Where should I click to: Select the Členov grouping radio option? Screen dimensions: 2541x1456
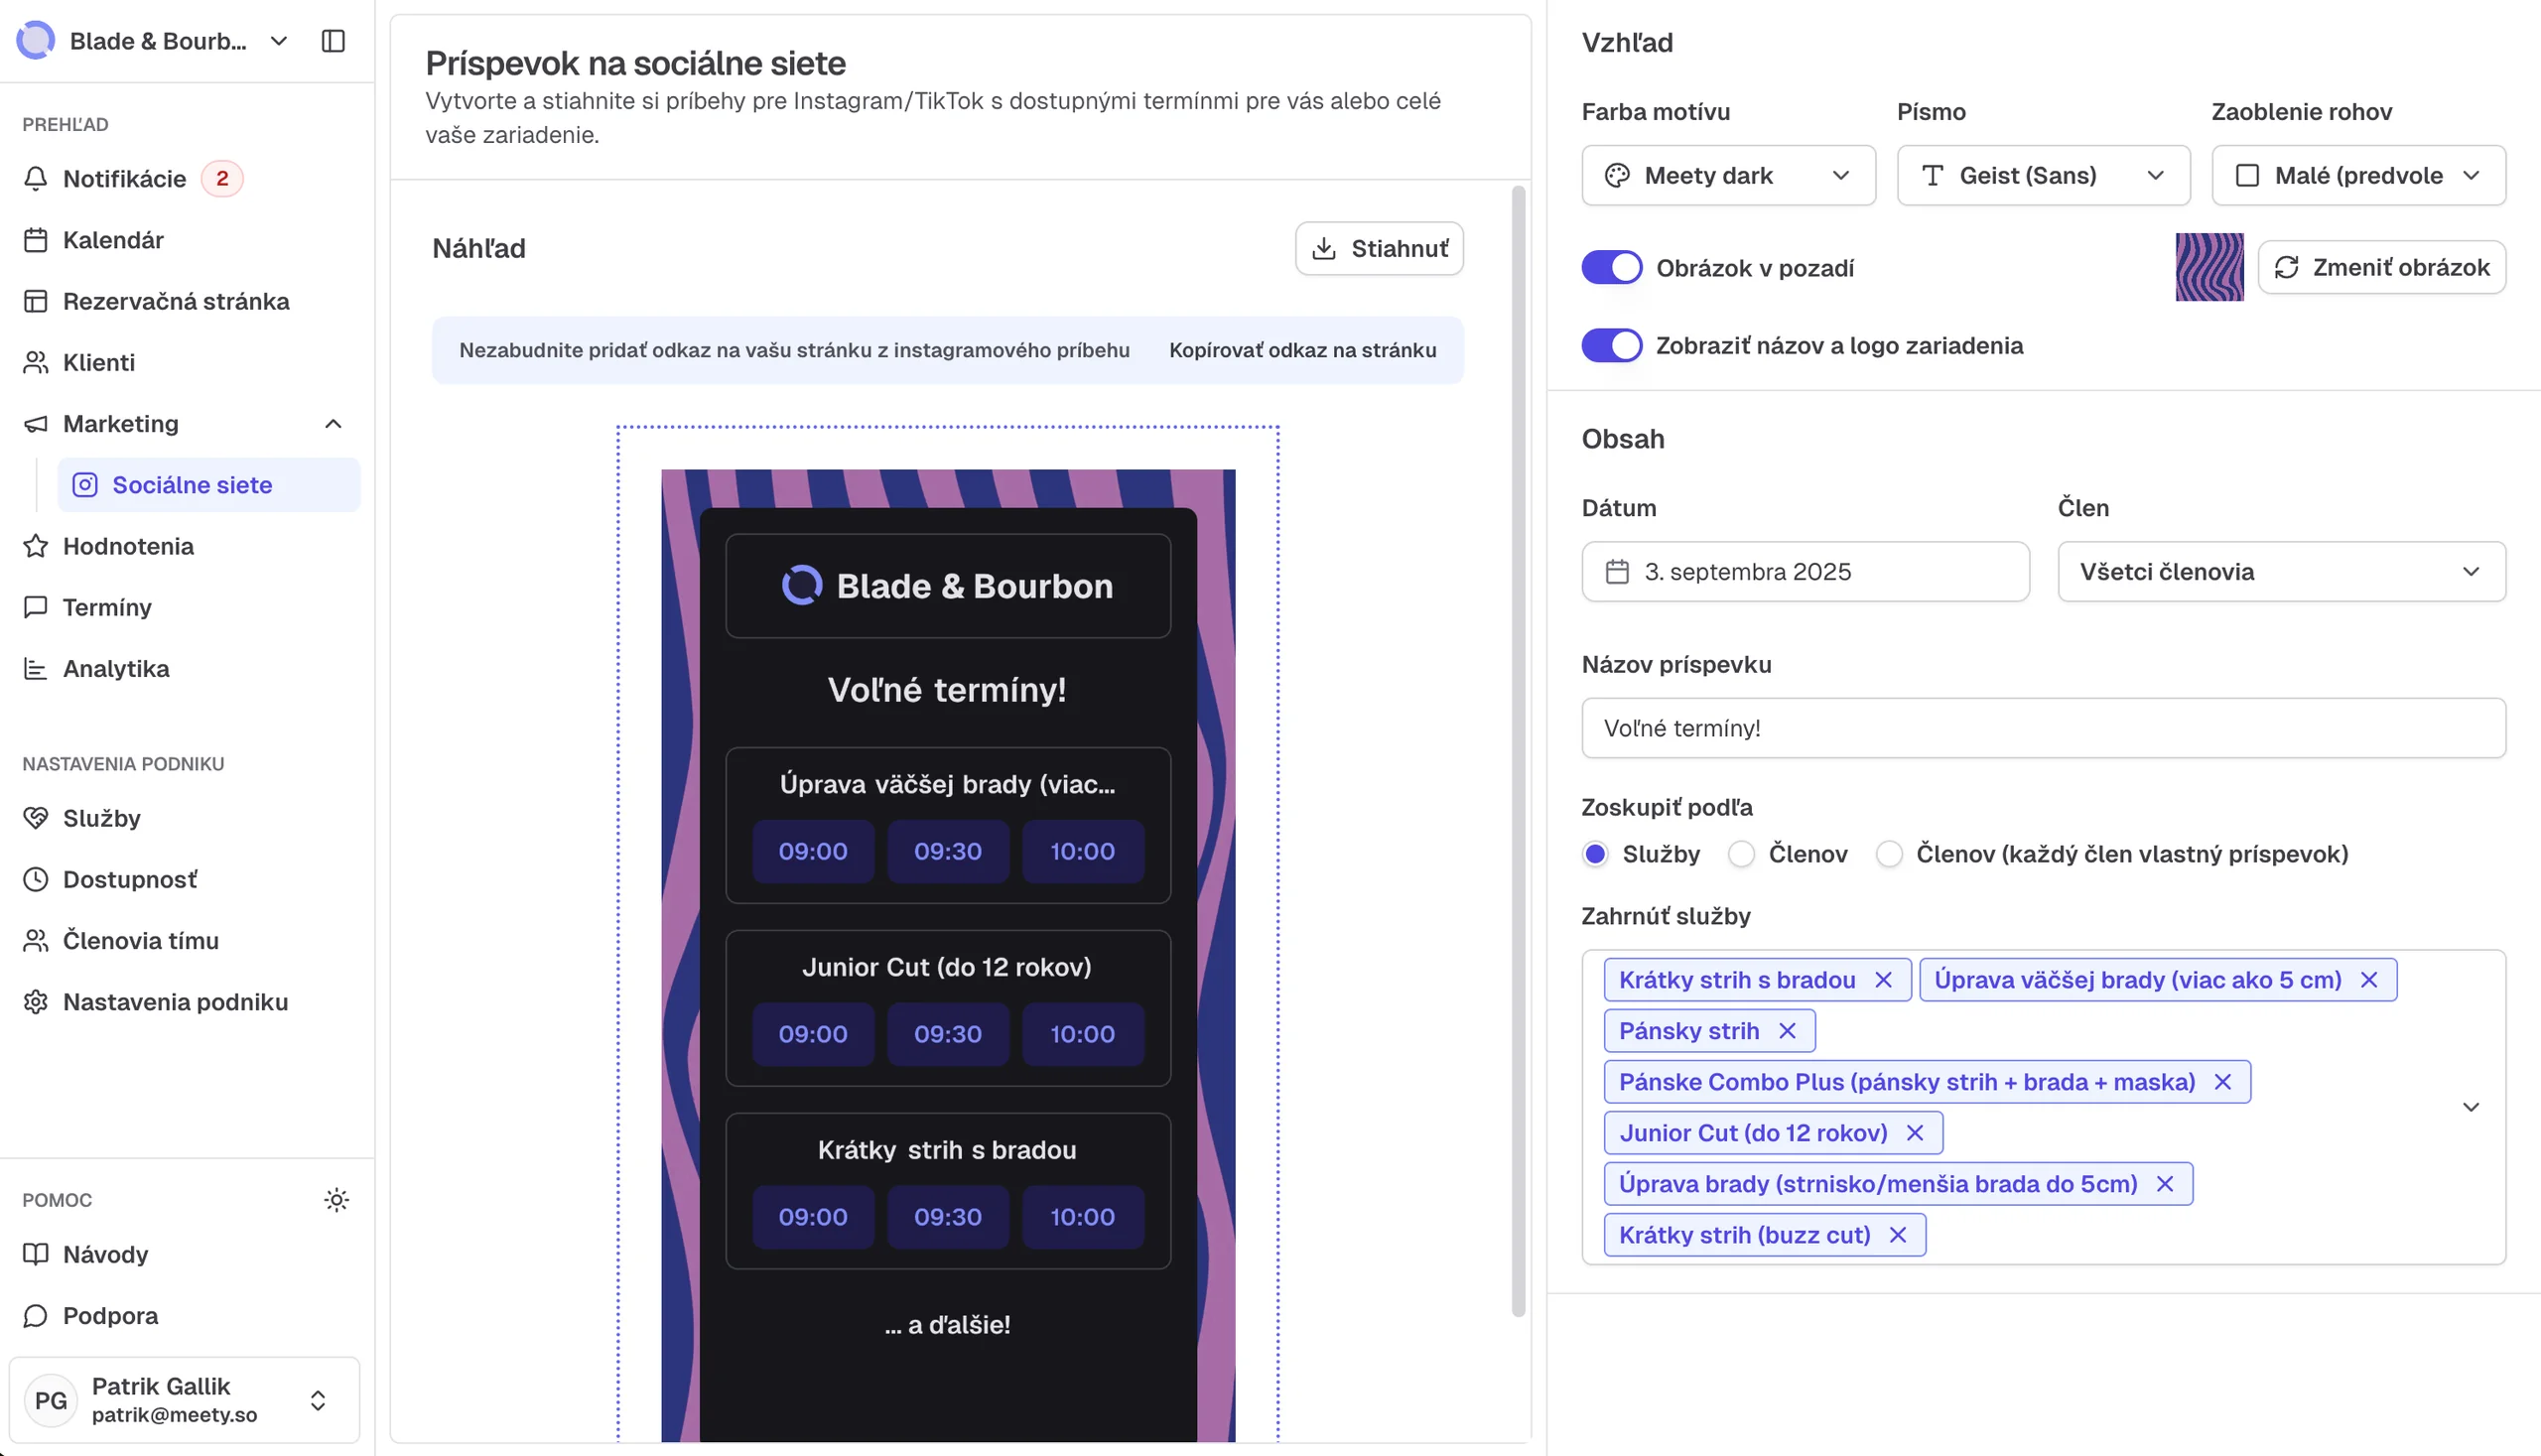[1741, 854]
